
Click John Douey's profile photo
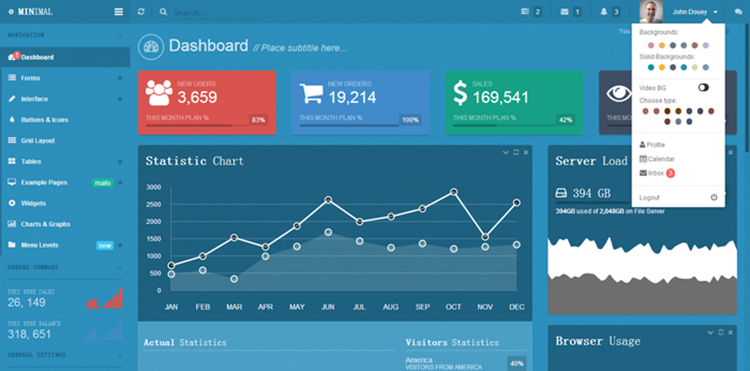(x=651, y=11)
